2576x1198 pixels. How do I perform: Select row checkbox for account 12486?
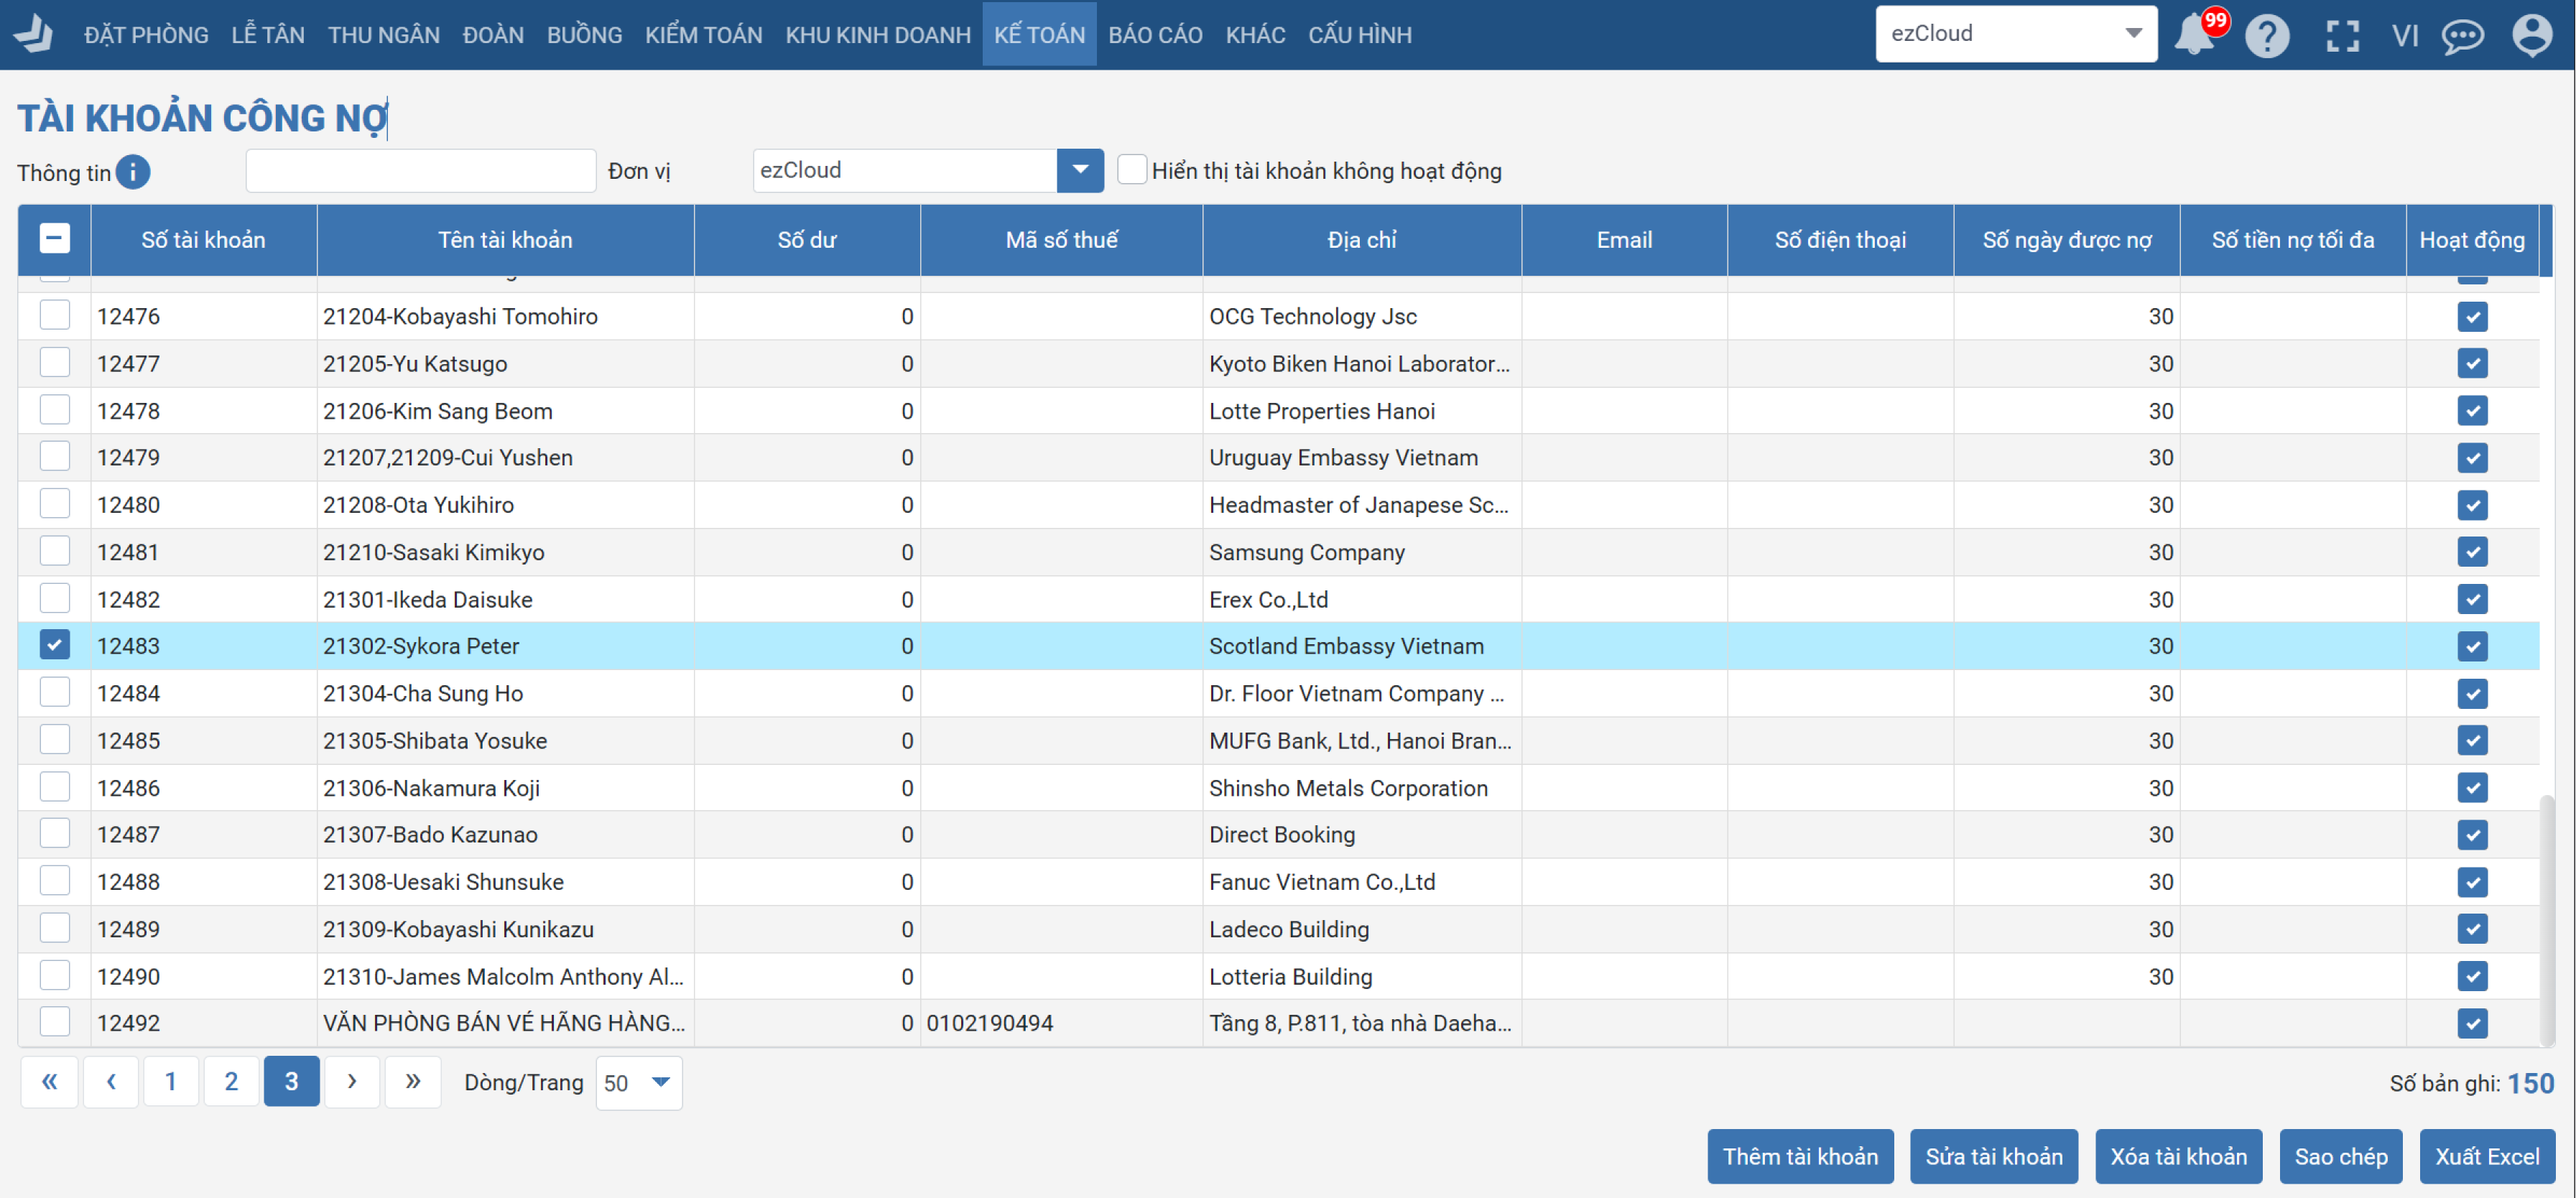click(55, 787)
